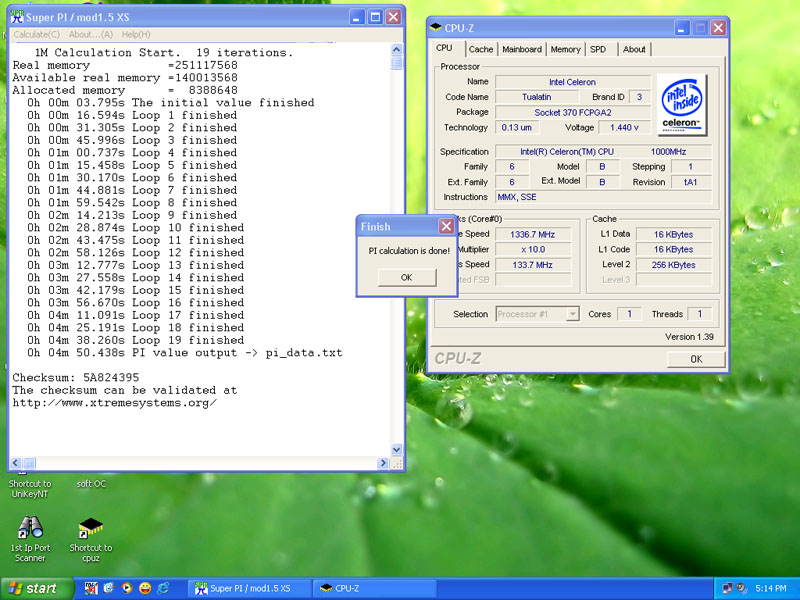Click the Loop 1 finished line
The width and height of the screenshot is (800, 600).
(x=132, y=115)
